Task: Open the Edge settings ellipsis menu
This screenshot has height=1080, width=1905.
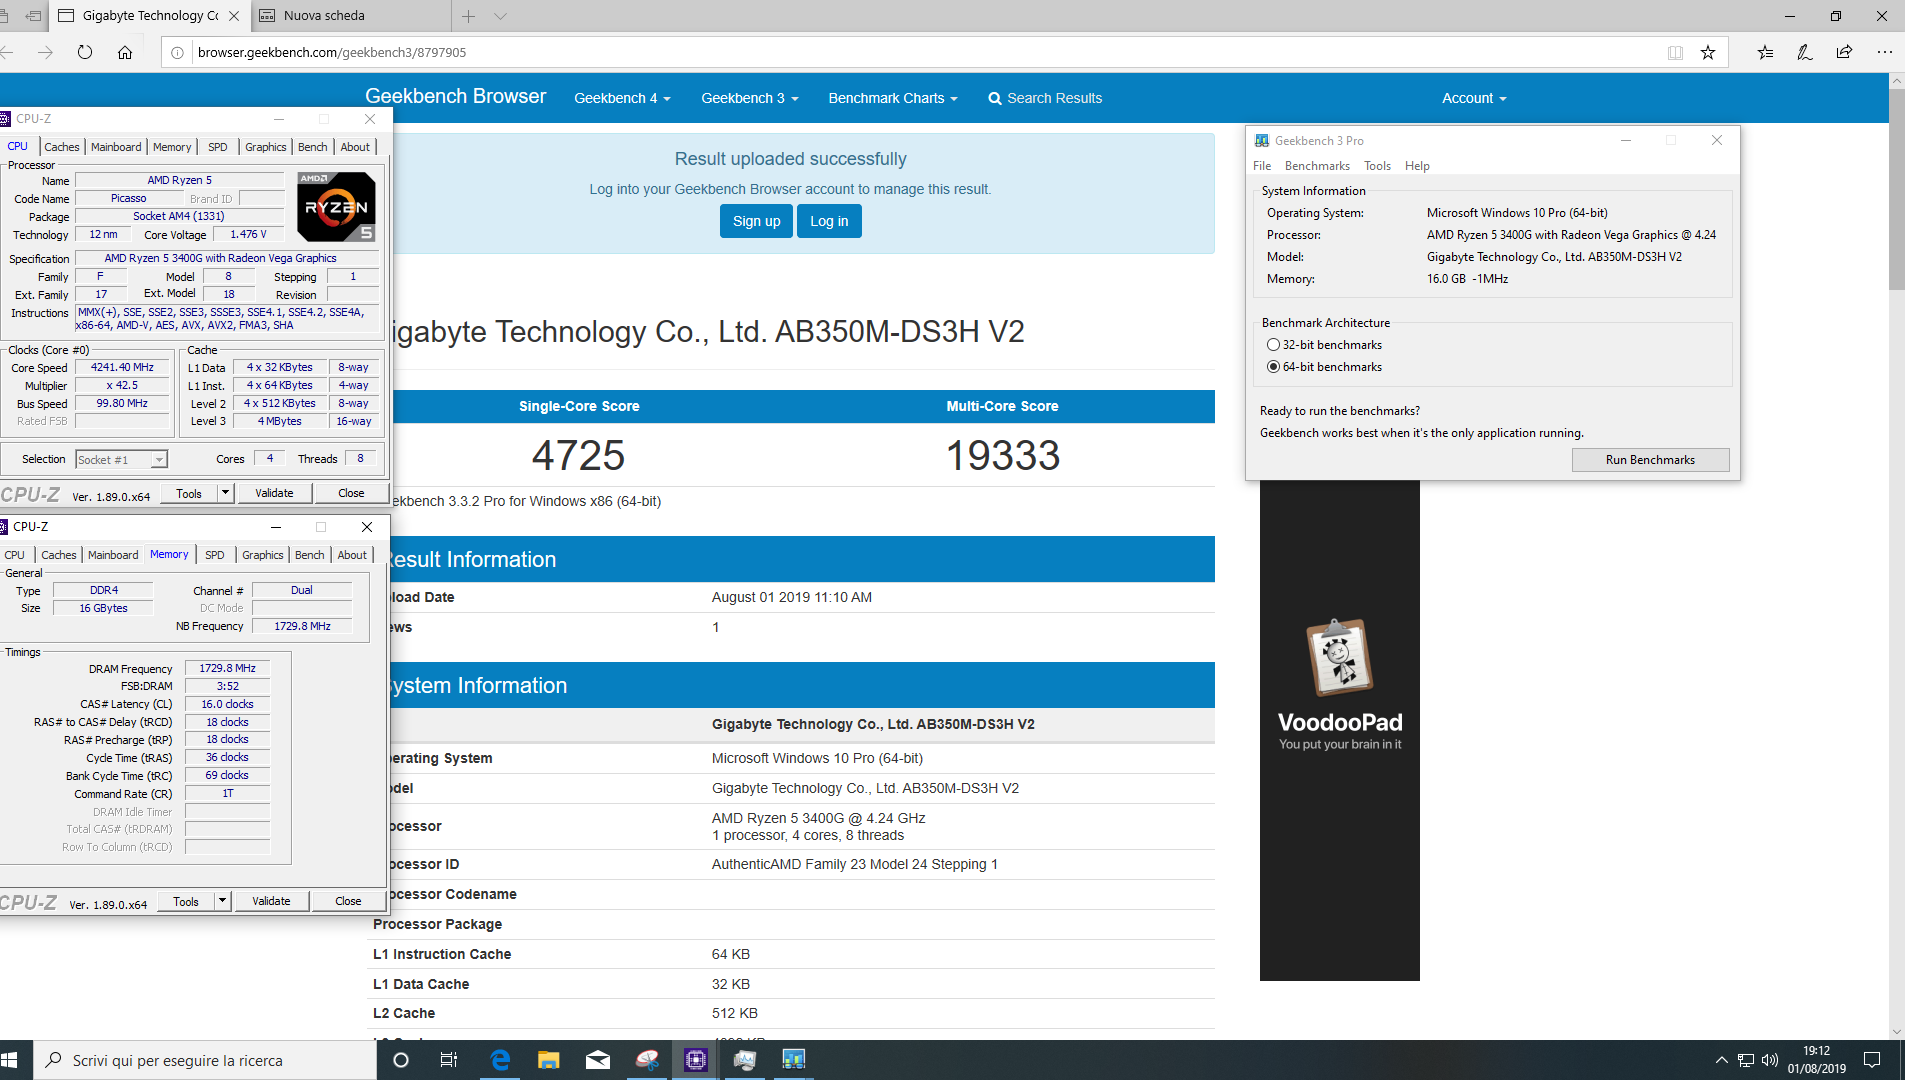Action: (x=1884, y=52)
